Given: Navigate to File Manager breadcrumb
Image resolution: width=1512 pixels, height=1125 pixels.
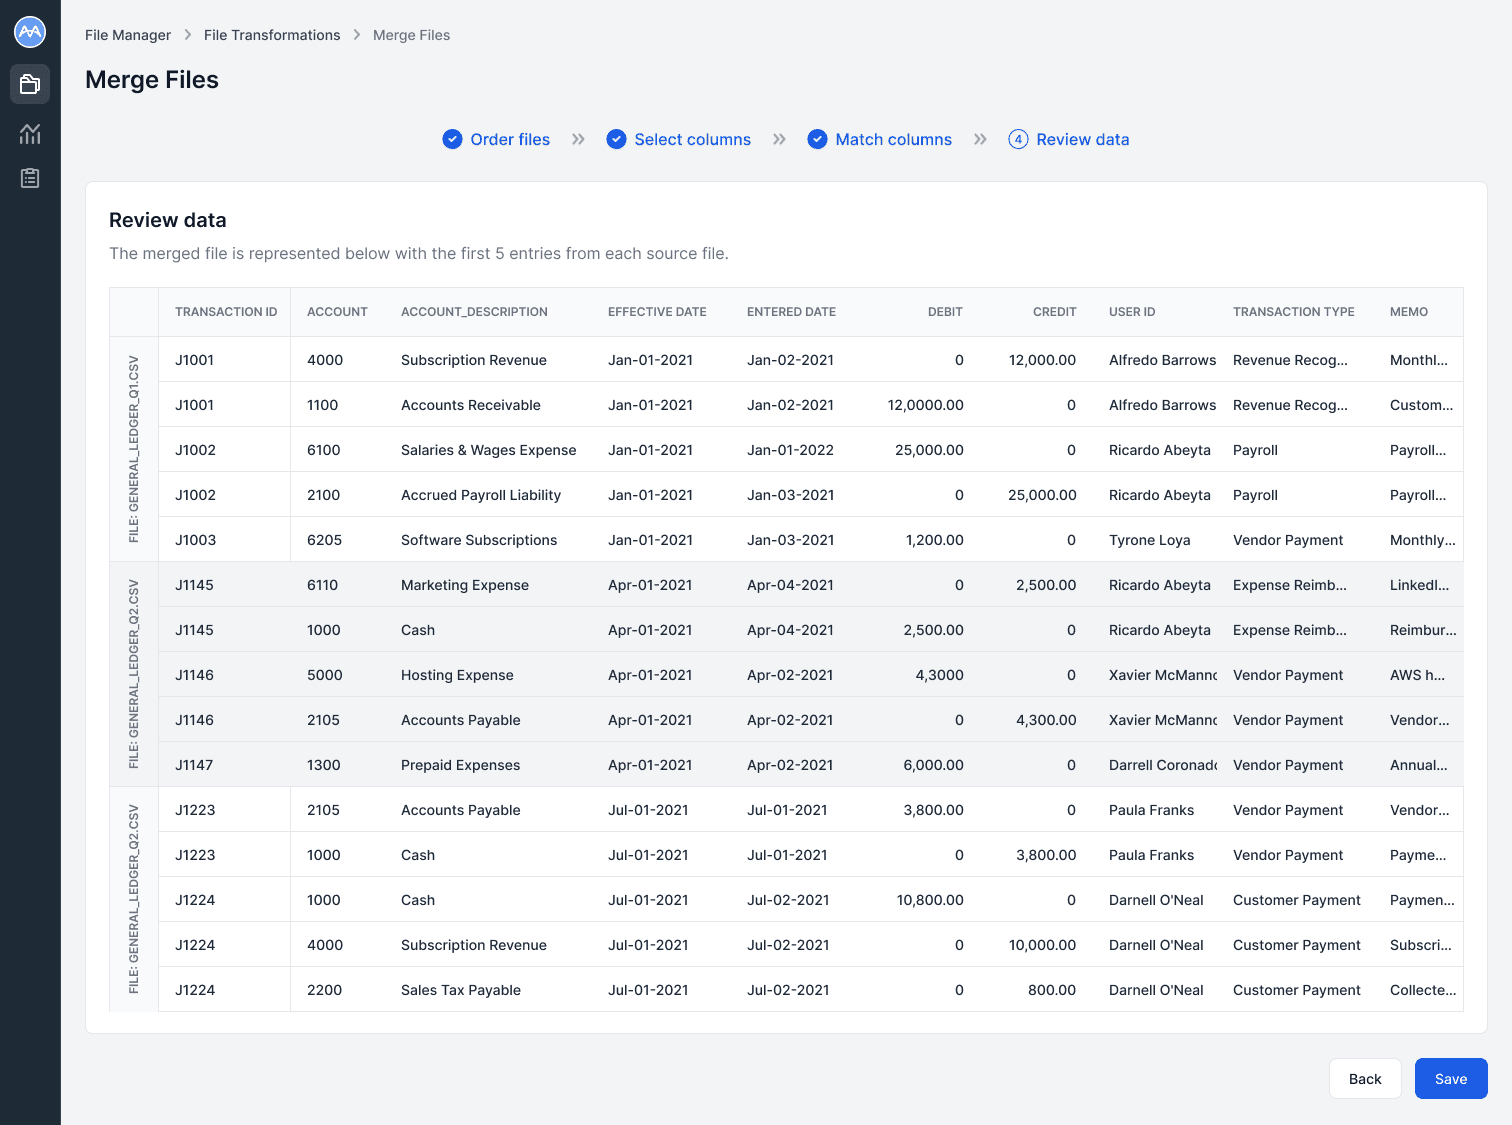Looking at the screenshot, I should 128,35.
